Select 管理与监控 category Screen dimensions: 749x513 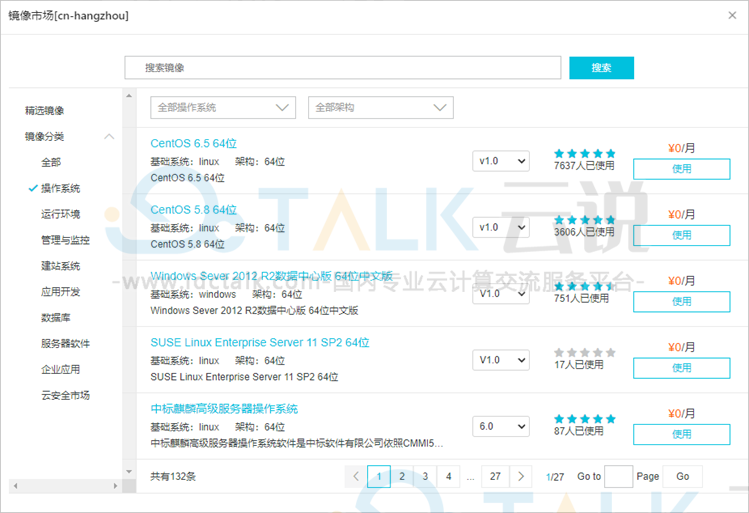65,240
